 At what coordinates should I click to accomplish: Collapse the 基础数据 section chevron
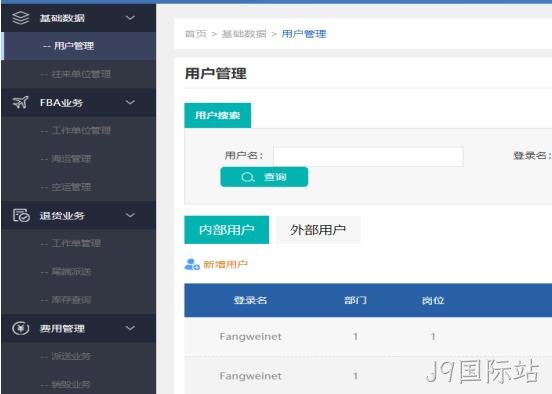click(x=130, y=18)
